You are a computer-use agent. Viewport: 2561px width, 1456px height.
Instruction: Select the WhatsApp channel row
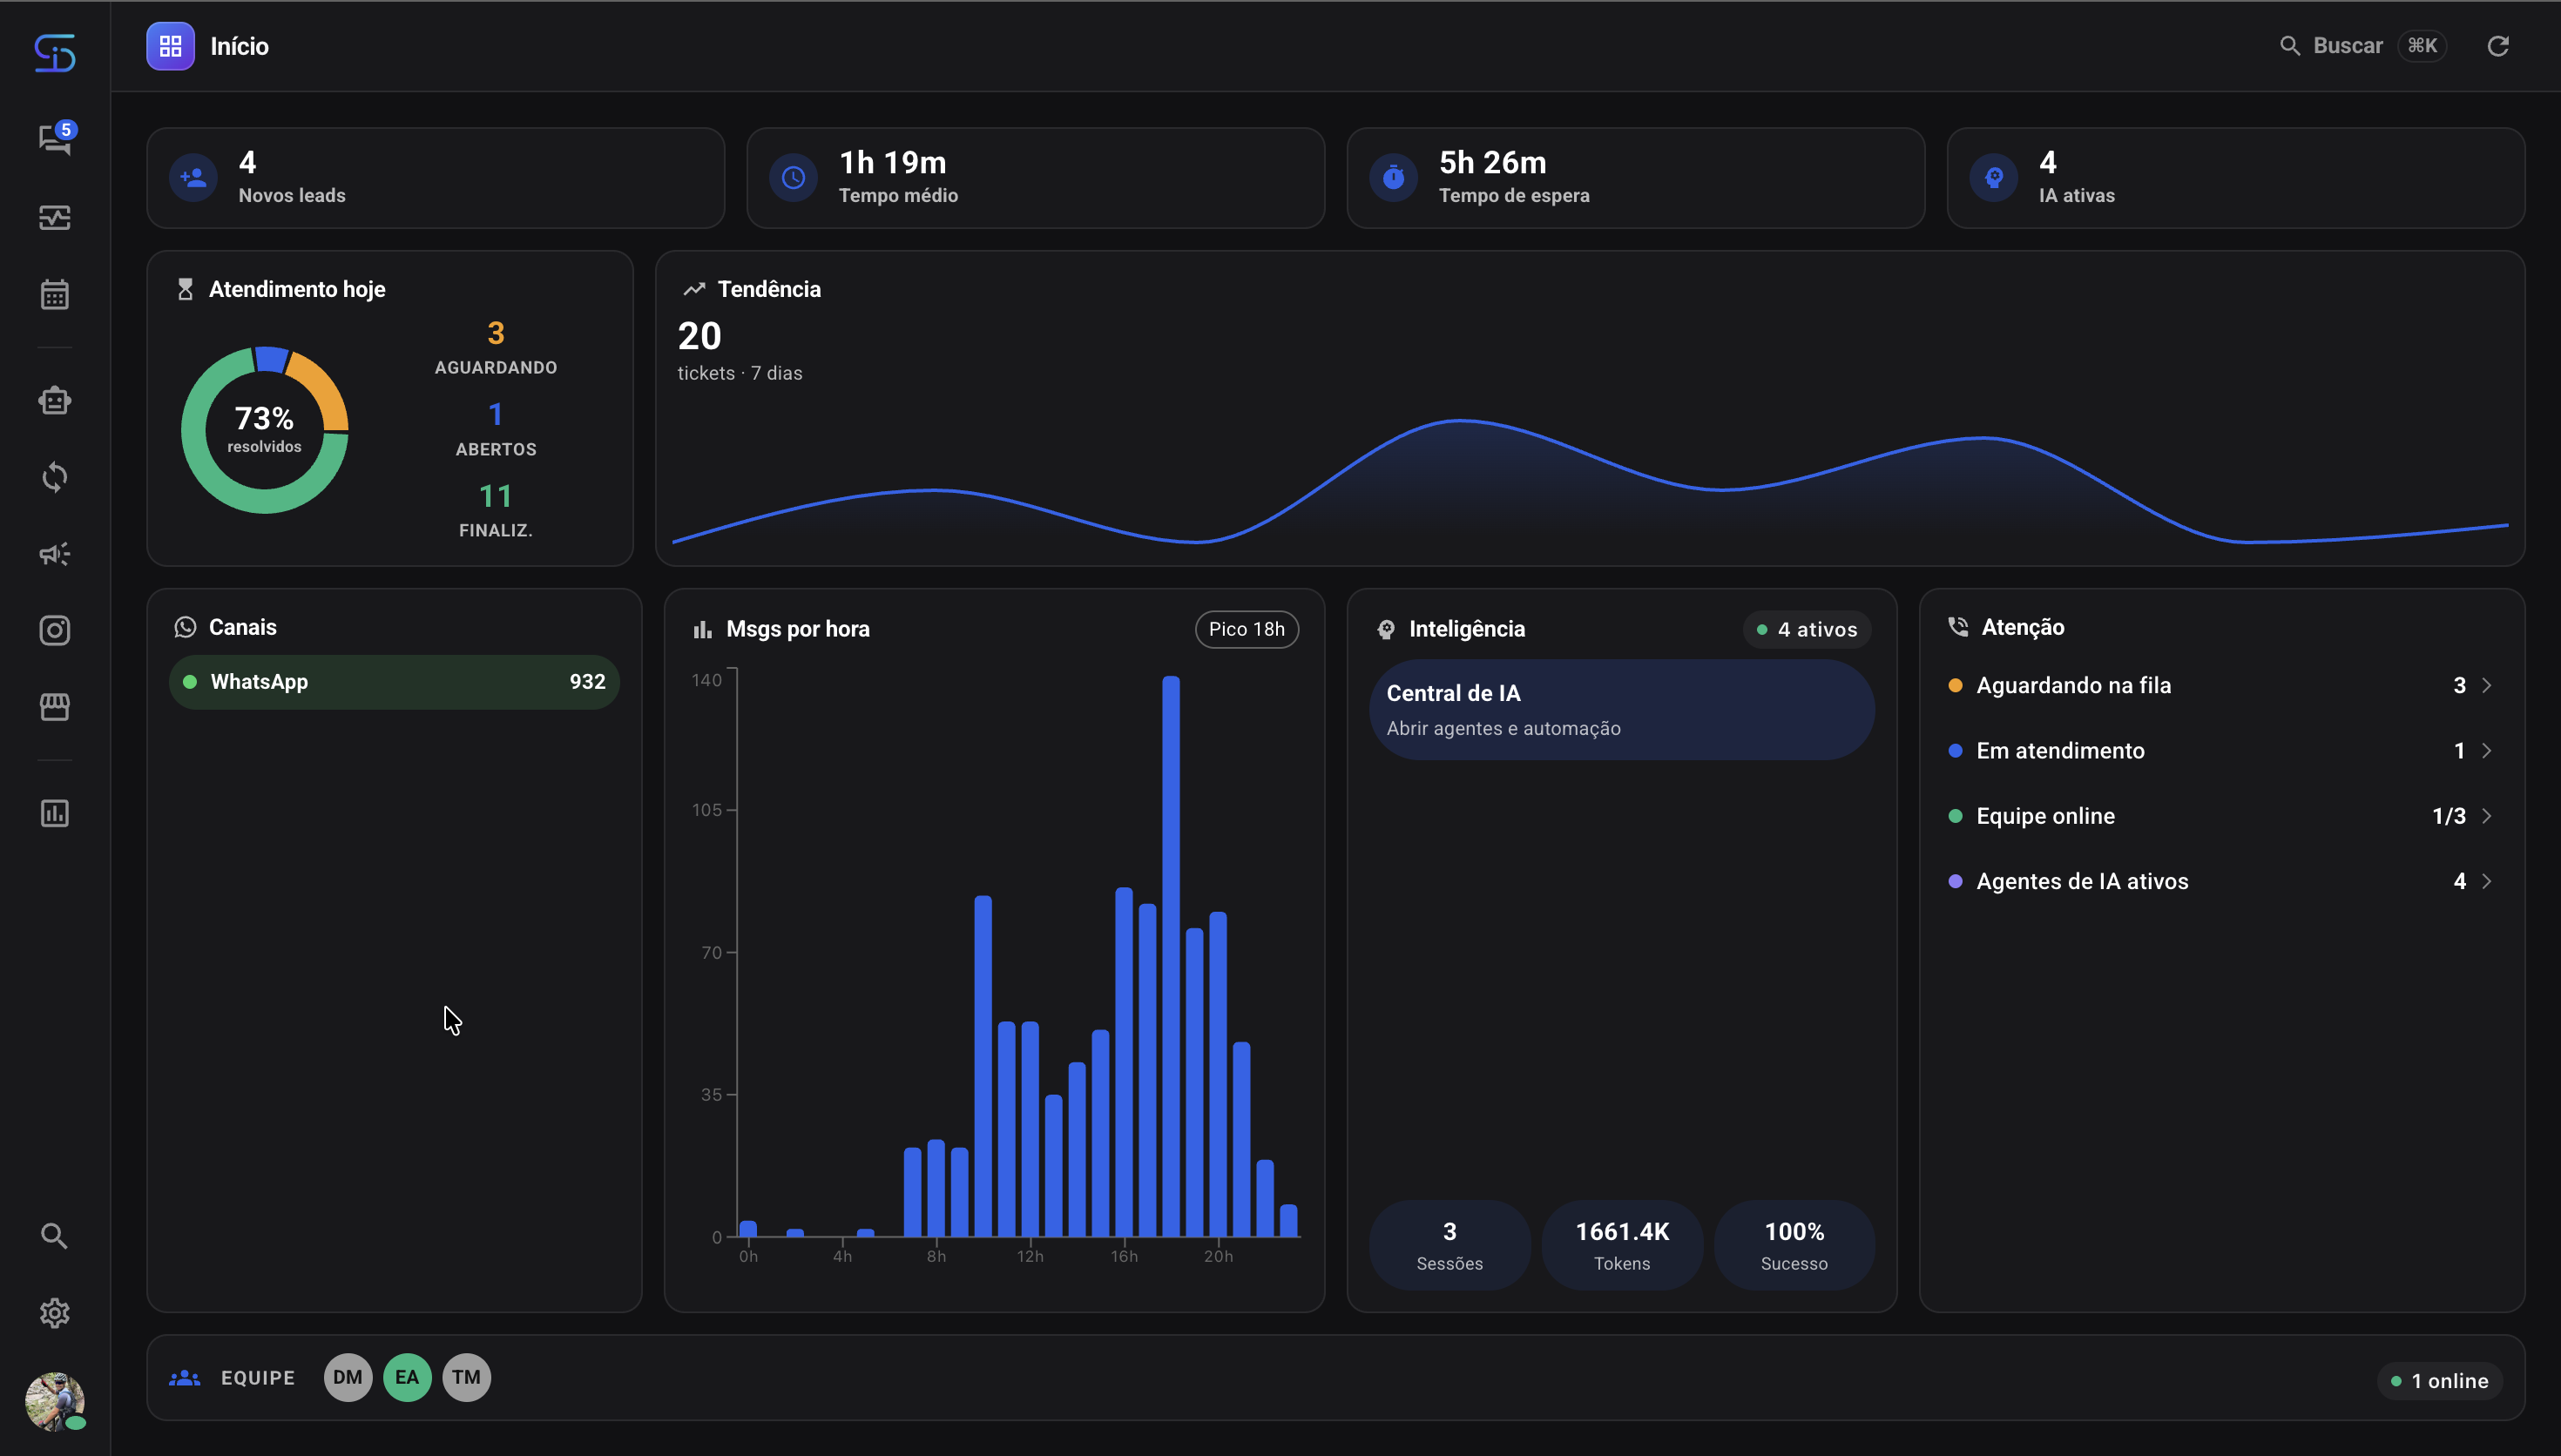[394, 682]
